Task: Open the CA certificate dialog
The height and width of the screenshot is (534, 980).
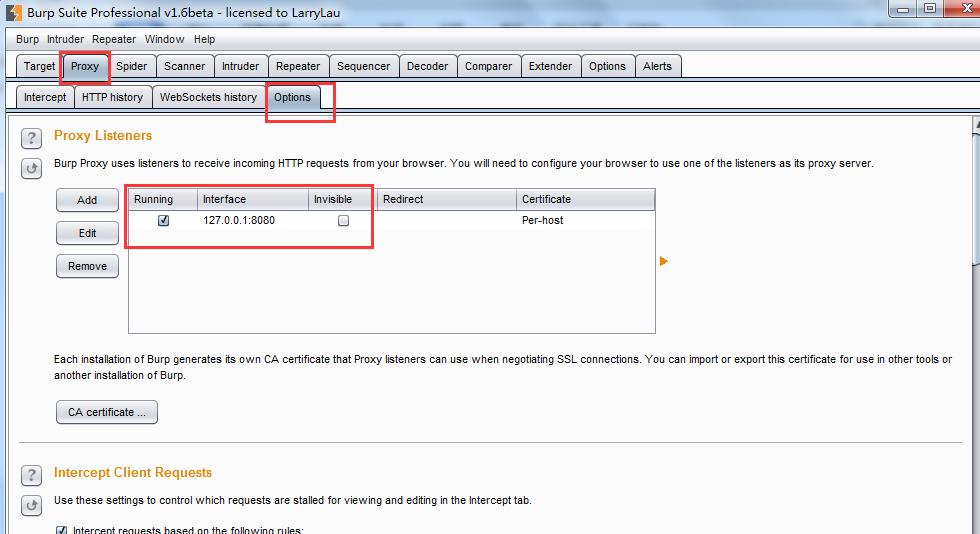Action: point(107,412)
